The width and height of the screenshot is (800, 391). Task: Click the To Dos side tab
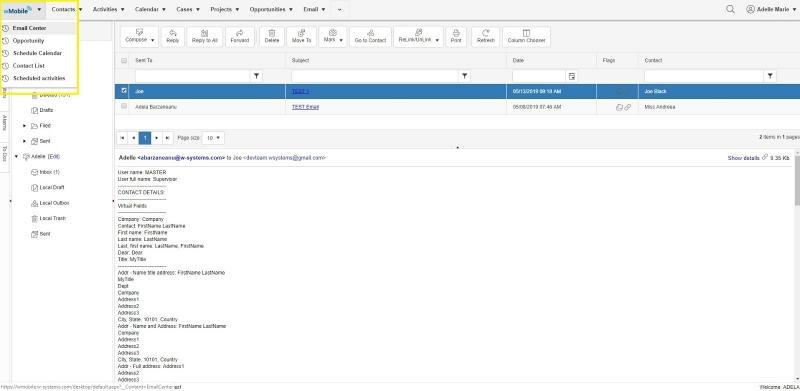tap(5, 154)
